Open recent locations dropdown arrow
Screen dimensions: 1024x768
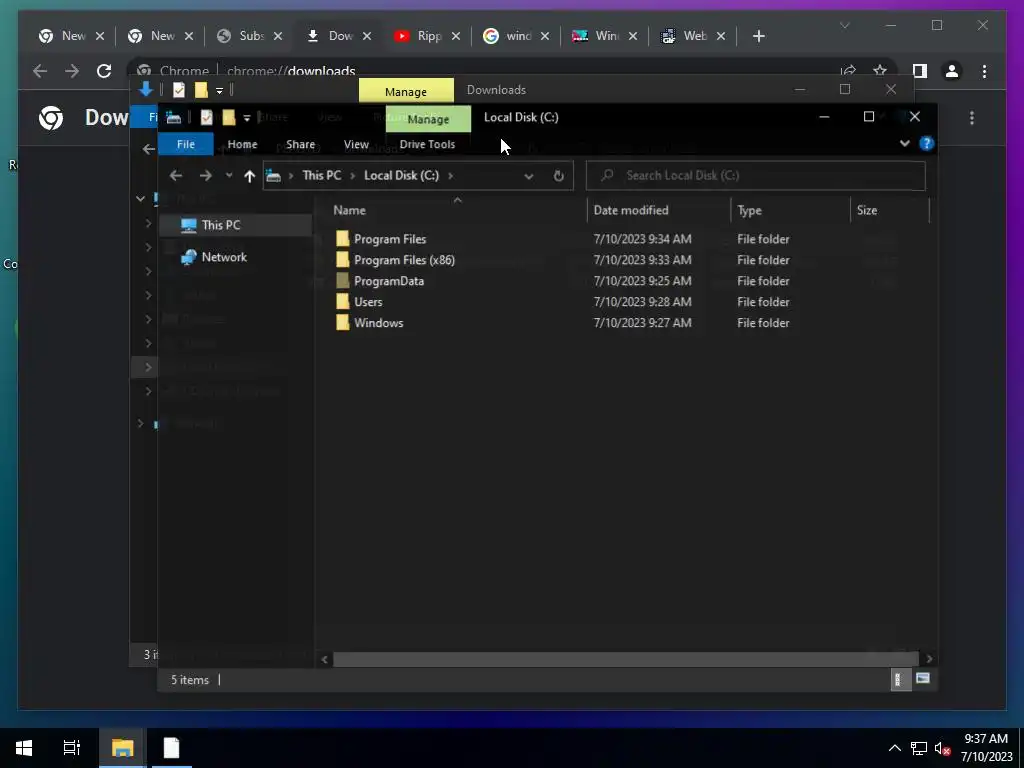click(x=229, y=175)
